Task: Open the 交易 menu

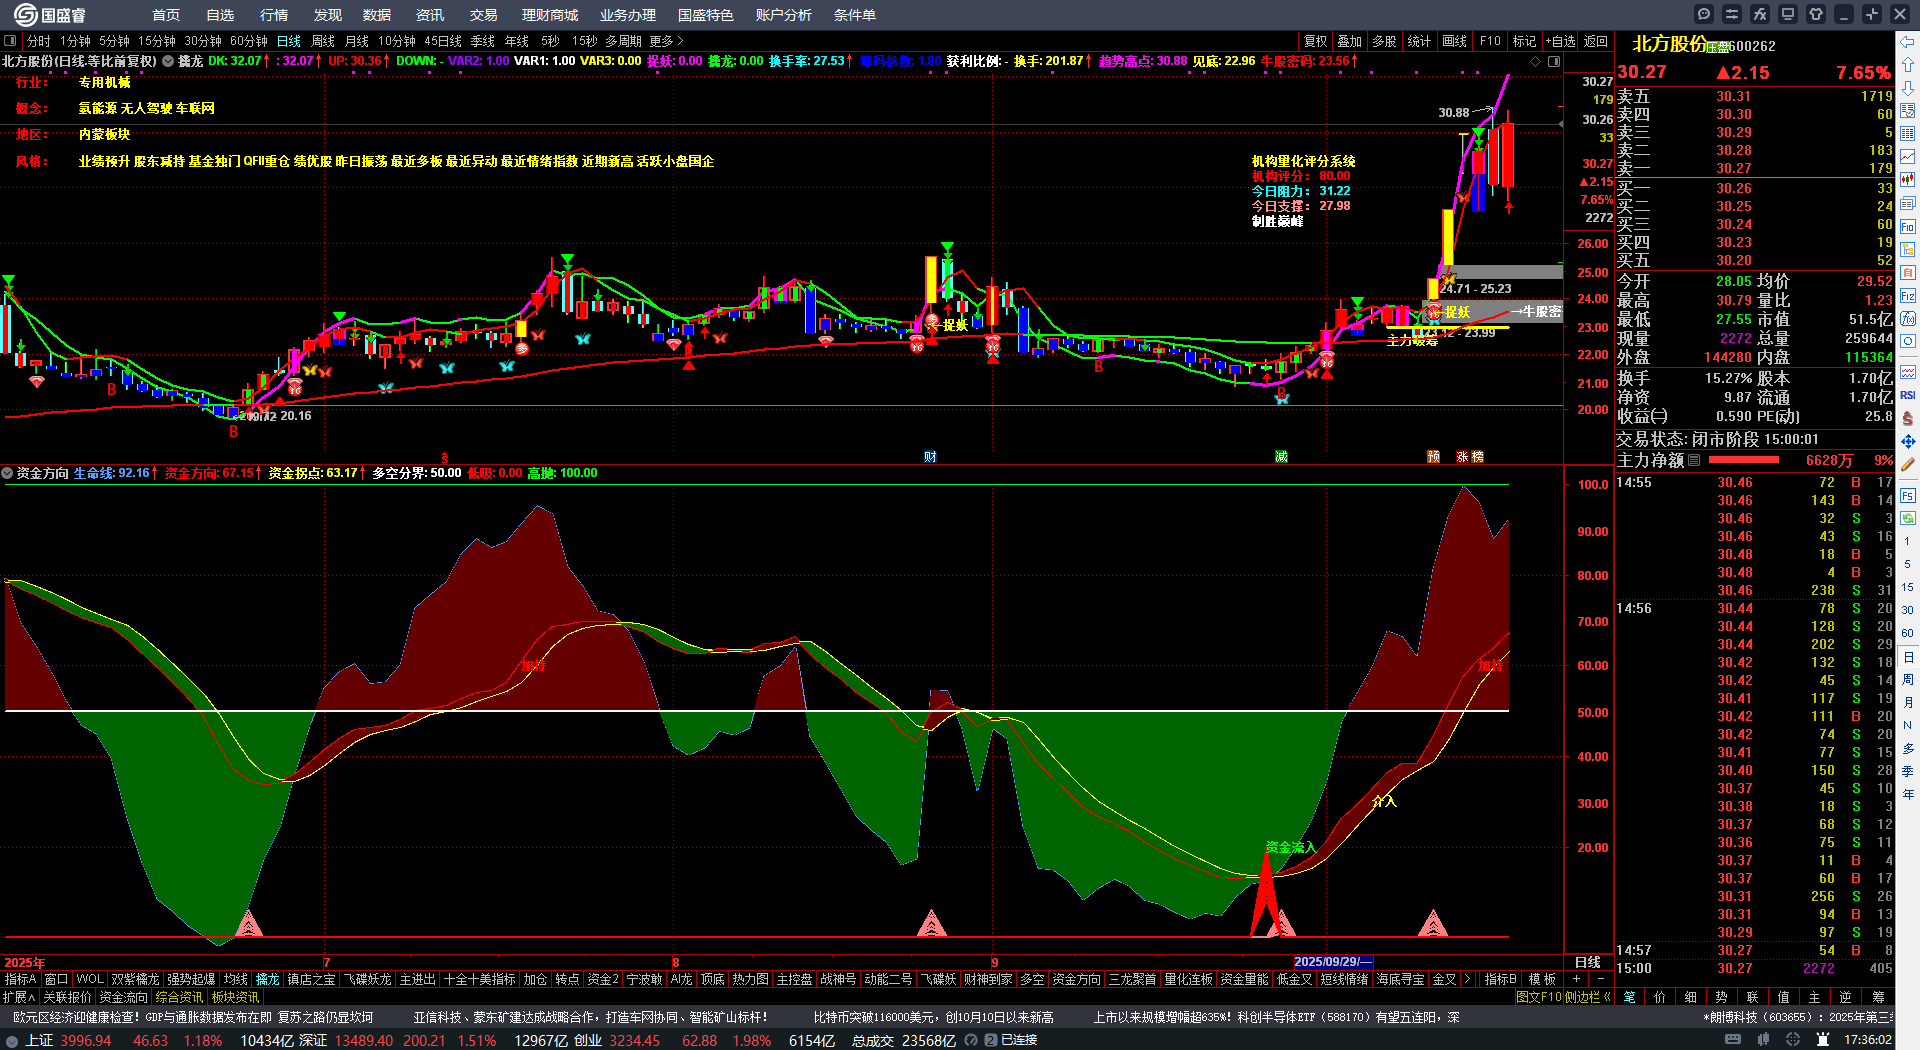Action: tap(484, 15)
